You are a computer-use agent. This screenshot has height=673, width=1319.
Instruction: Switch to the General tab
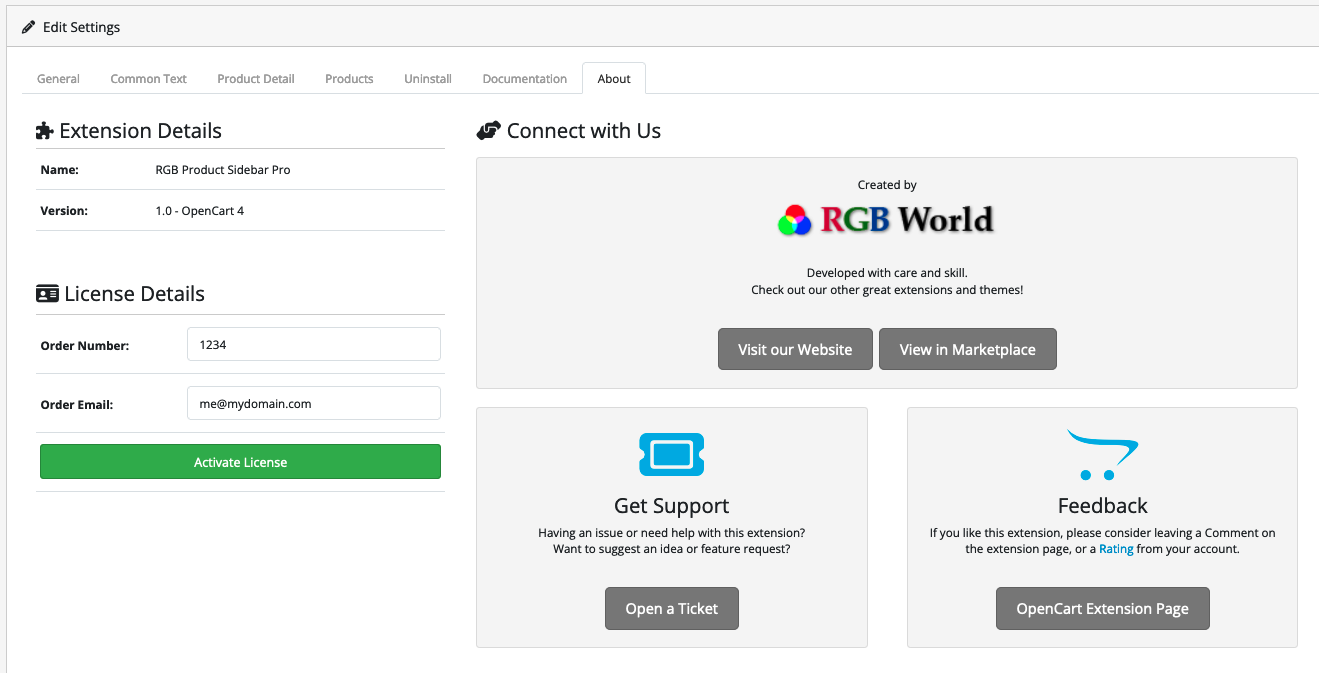tap(58, 79)
